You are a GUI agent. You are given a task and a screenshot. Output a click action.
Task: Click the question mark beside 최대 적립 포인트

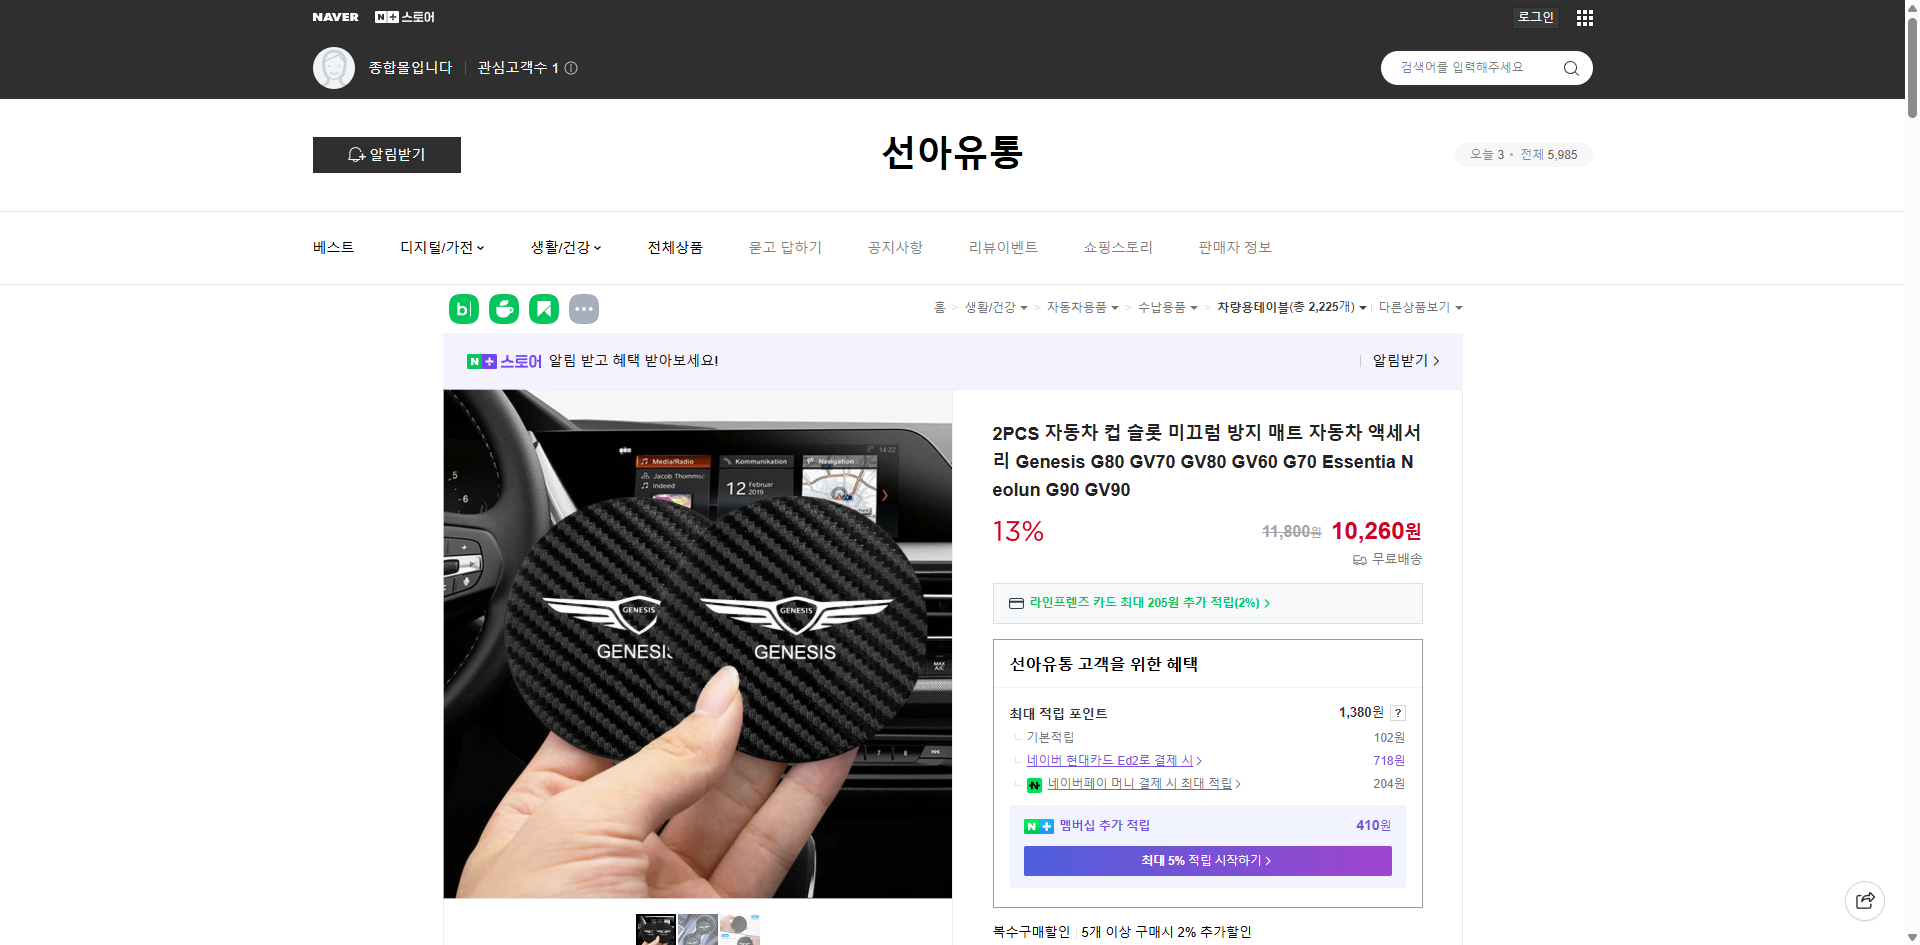pos(1397,713)
